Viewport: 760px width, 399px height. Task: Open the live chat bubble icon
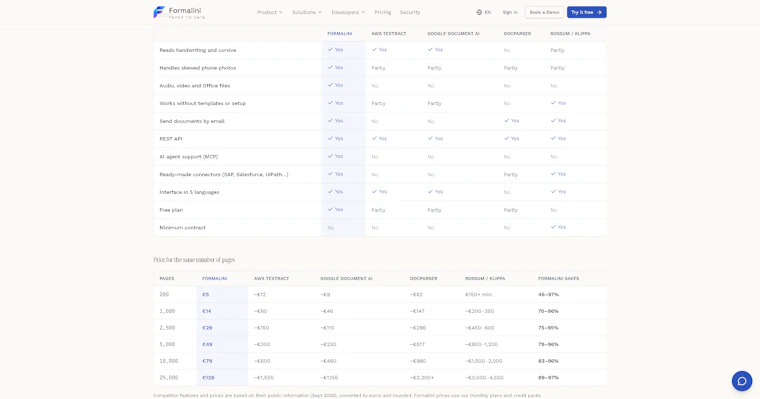tap(742, 381)
